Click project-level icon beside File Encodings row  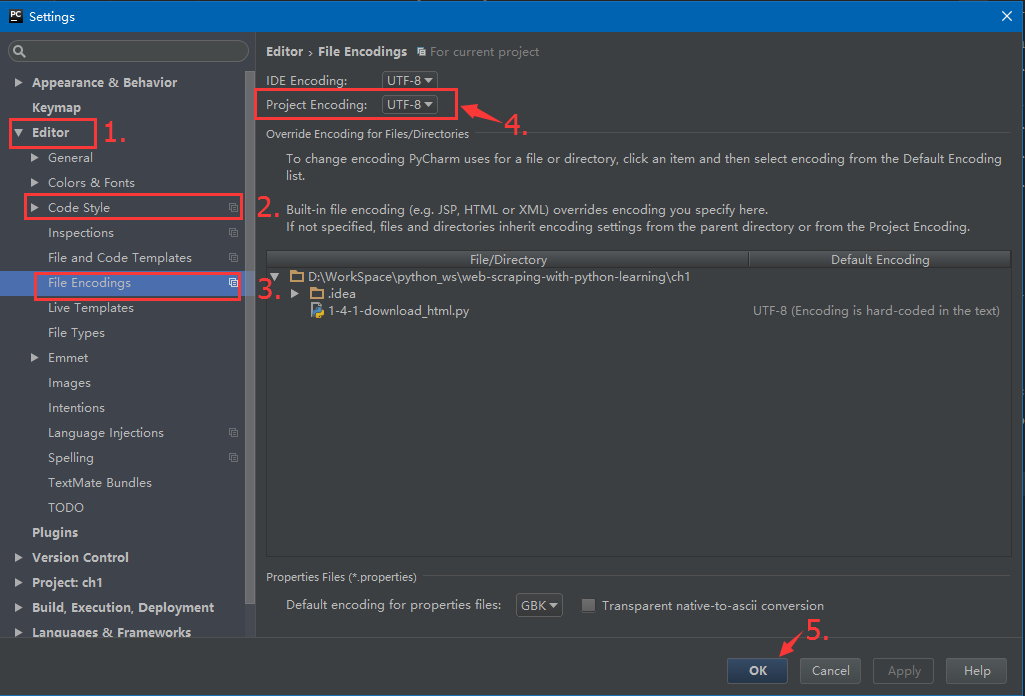coord(233,282)
